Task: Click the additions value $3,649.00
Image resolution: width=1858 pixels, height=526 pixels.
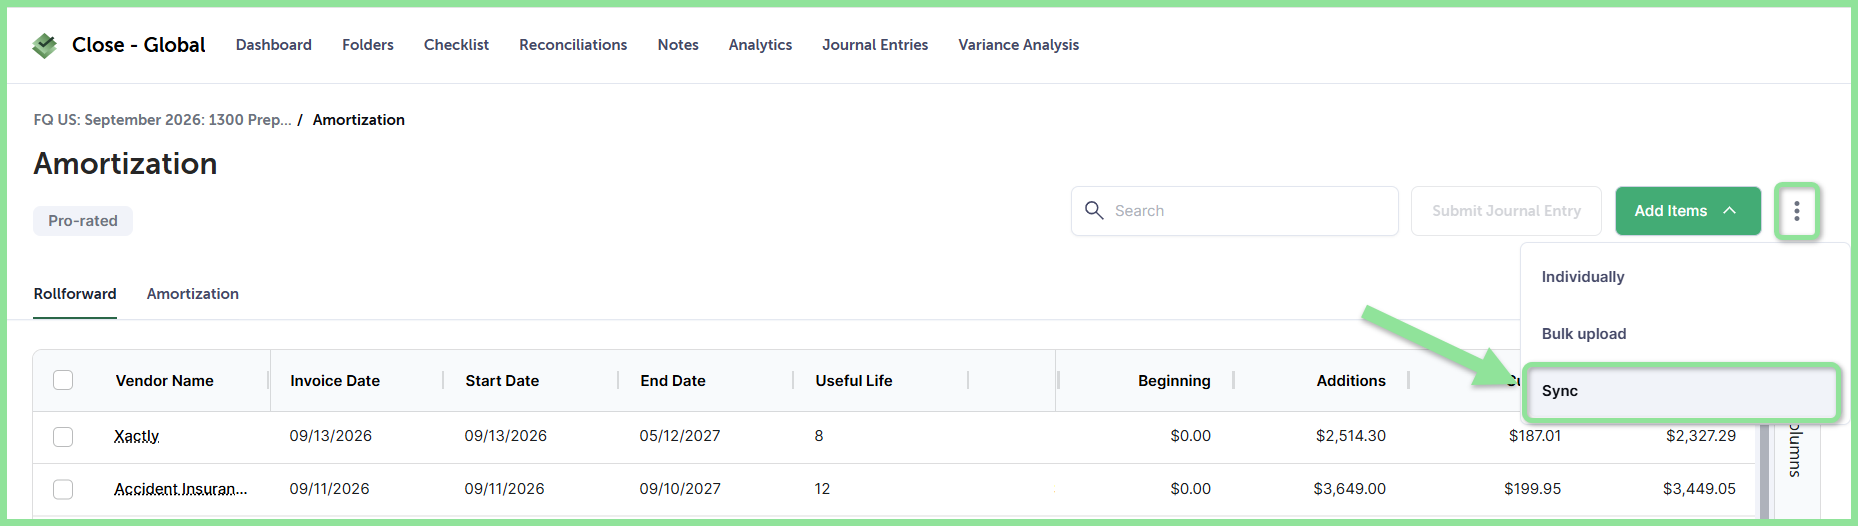Action: 1350,489
